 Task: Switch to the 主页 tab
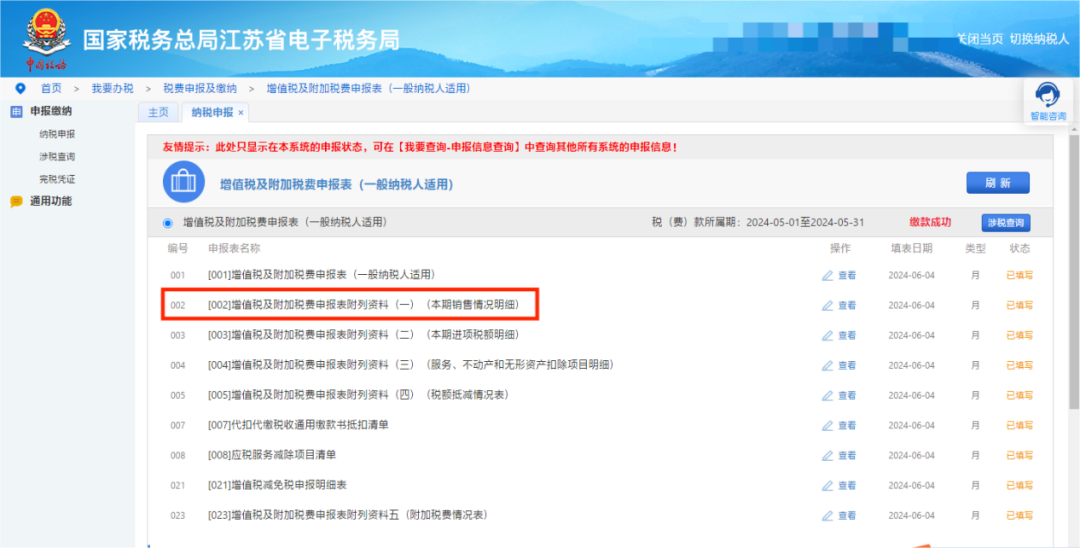point(158,112)
